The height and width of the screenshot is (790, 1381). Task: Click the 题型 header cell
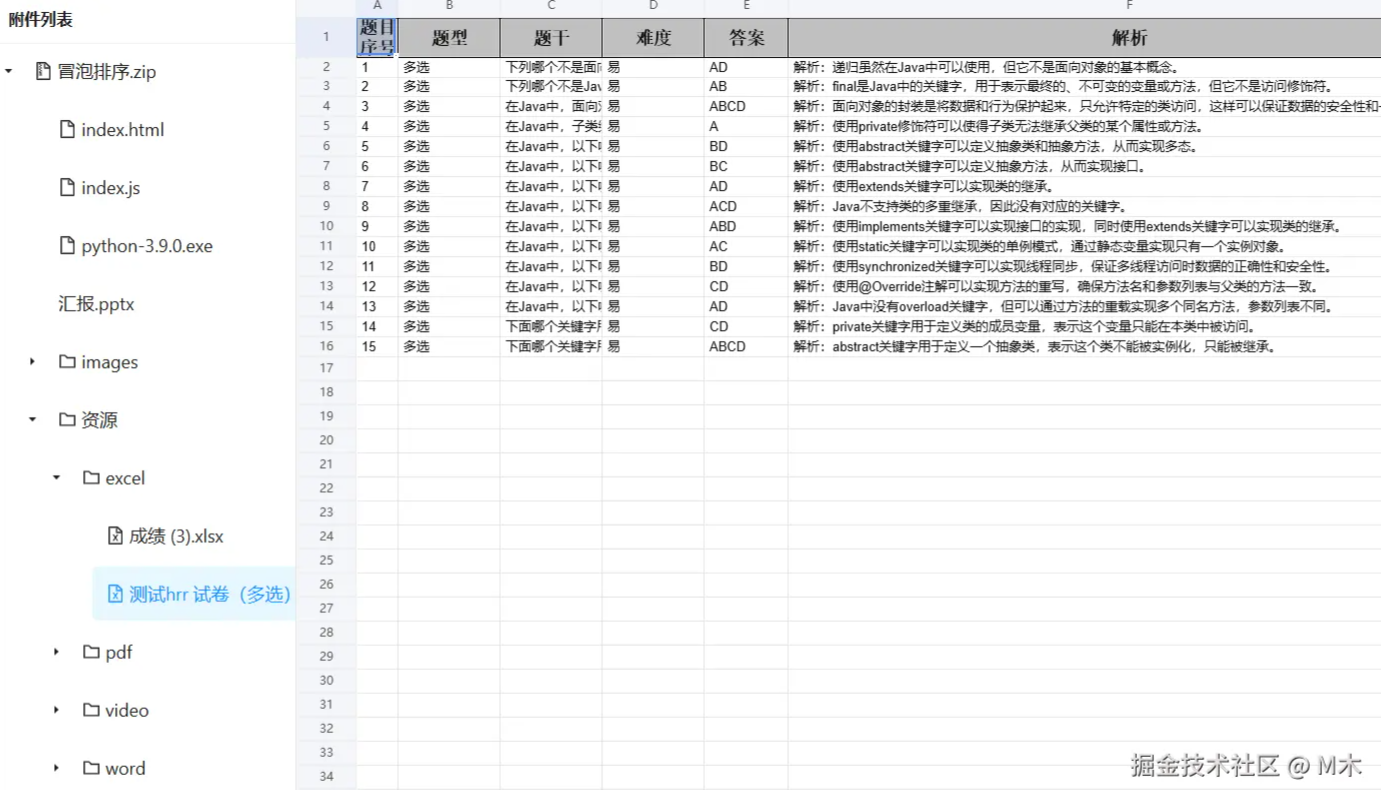click(449, 38)
